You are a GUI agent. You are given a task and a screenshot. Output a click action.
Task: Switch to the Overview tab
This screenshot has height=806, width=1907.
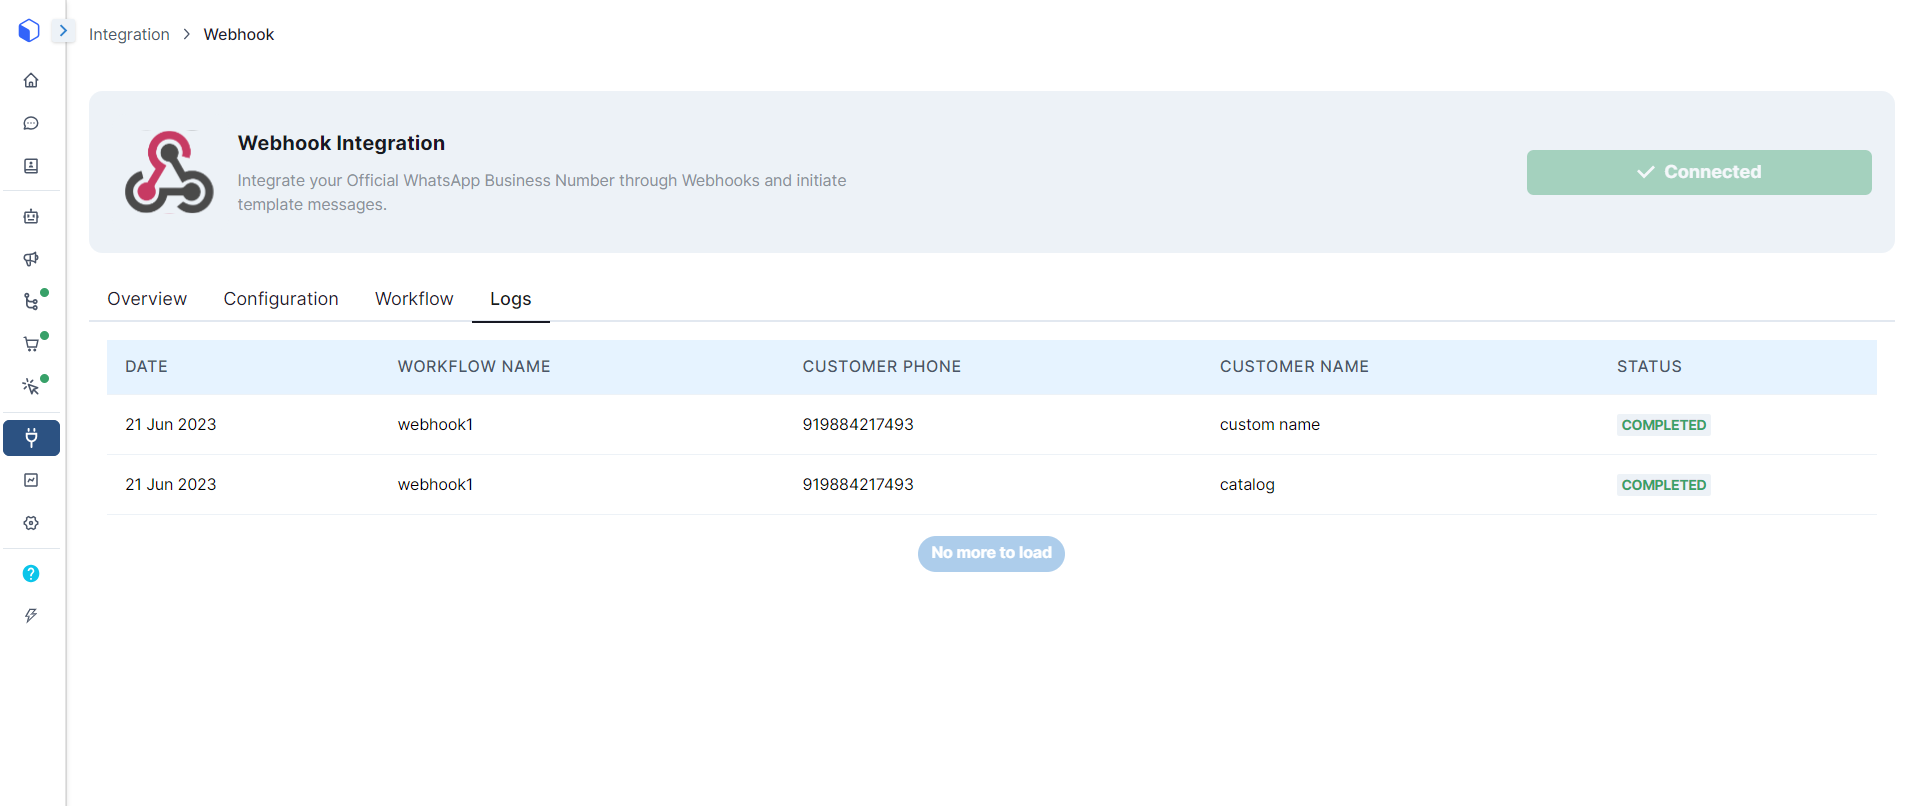click(147, 299)
